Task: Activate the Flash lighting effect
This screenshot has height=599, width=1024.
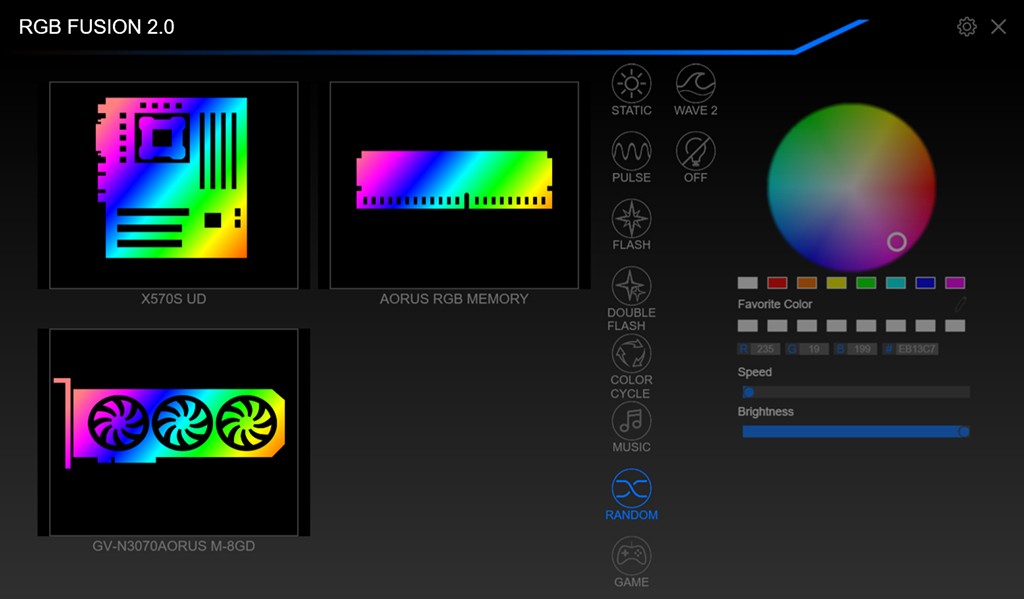Action: pos(631,218)
